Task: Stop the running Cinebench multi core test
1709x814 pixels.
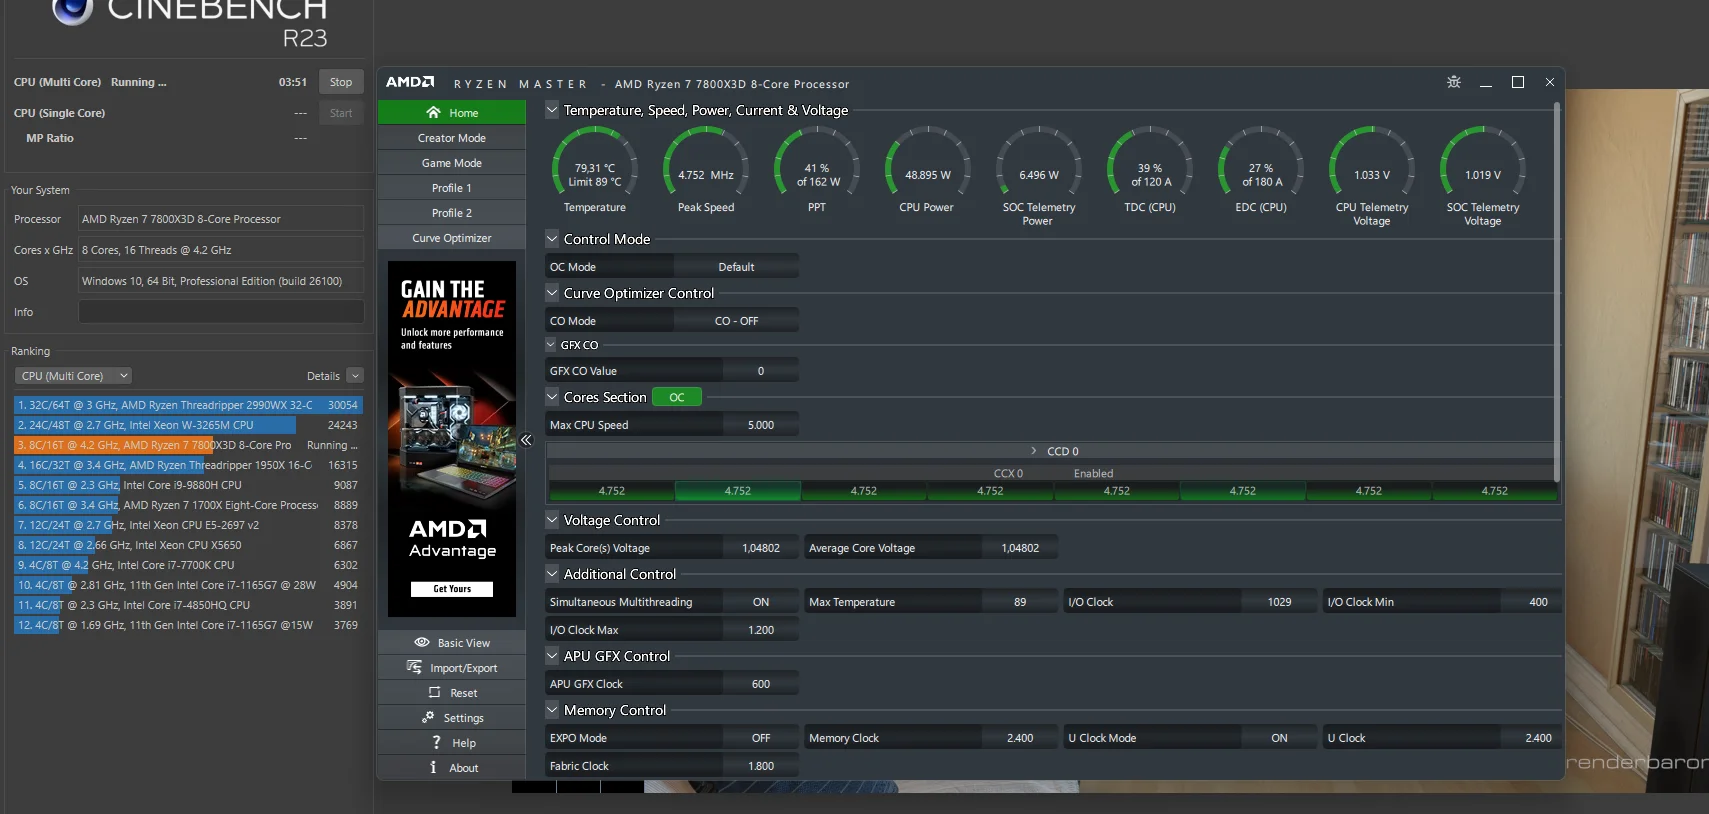Action: click(341, 82)
